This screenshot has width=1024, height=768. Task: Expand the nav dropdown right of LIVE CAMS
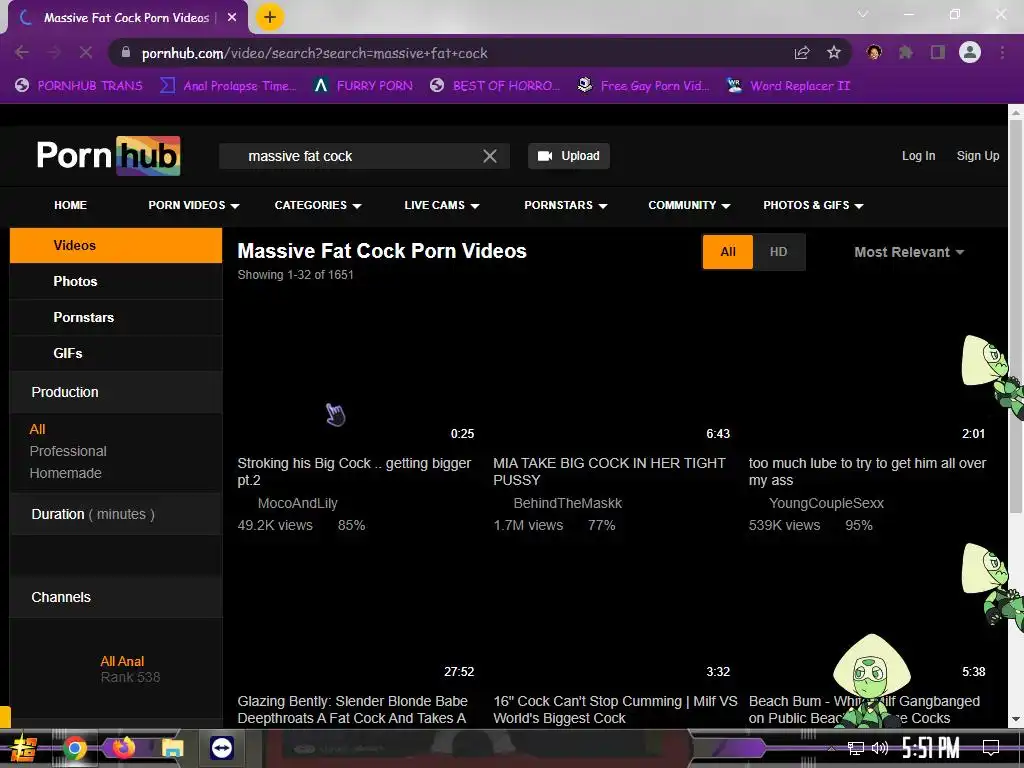566,205
